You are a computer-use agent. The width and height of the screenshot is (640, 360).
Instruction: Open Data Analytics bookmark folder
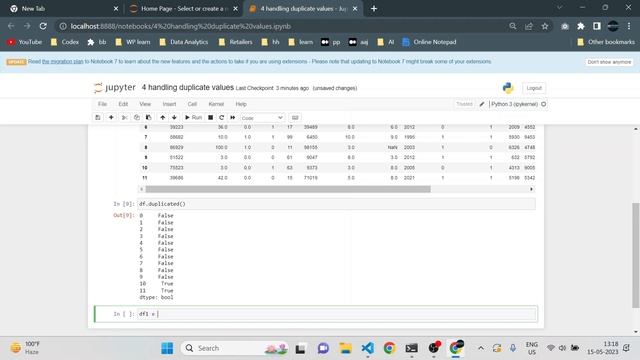pos(184,42)
